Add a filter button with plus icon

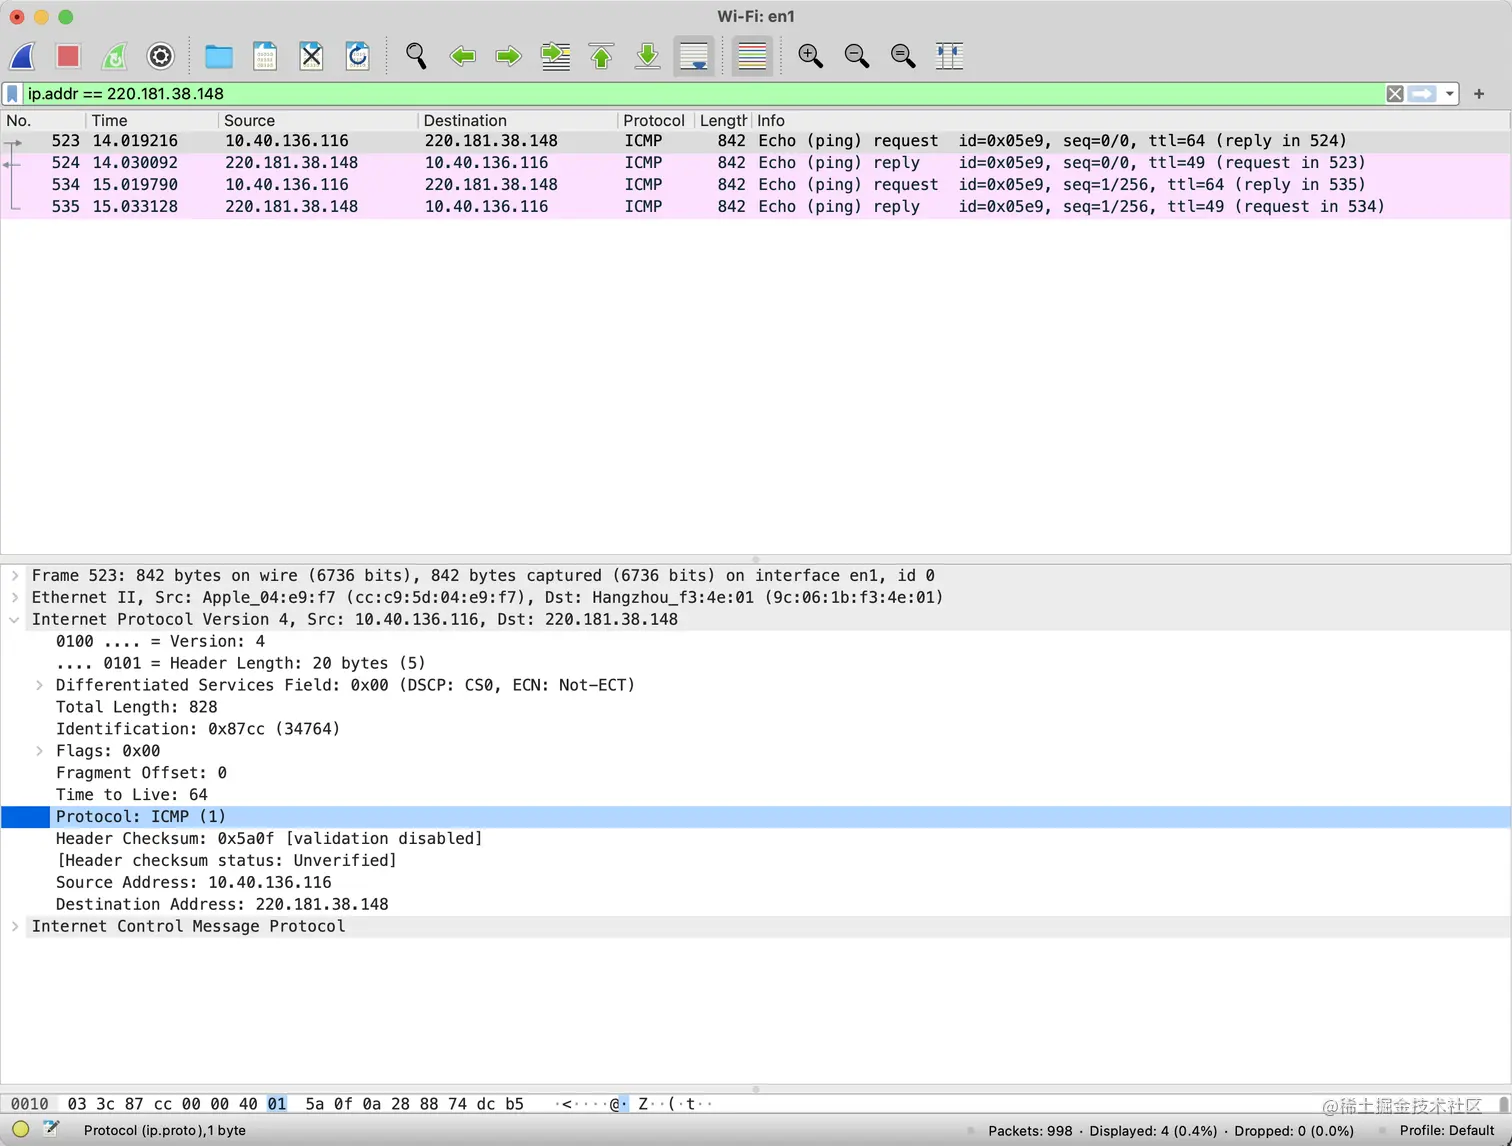(x=1479, y=94)
